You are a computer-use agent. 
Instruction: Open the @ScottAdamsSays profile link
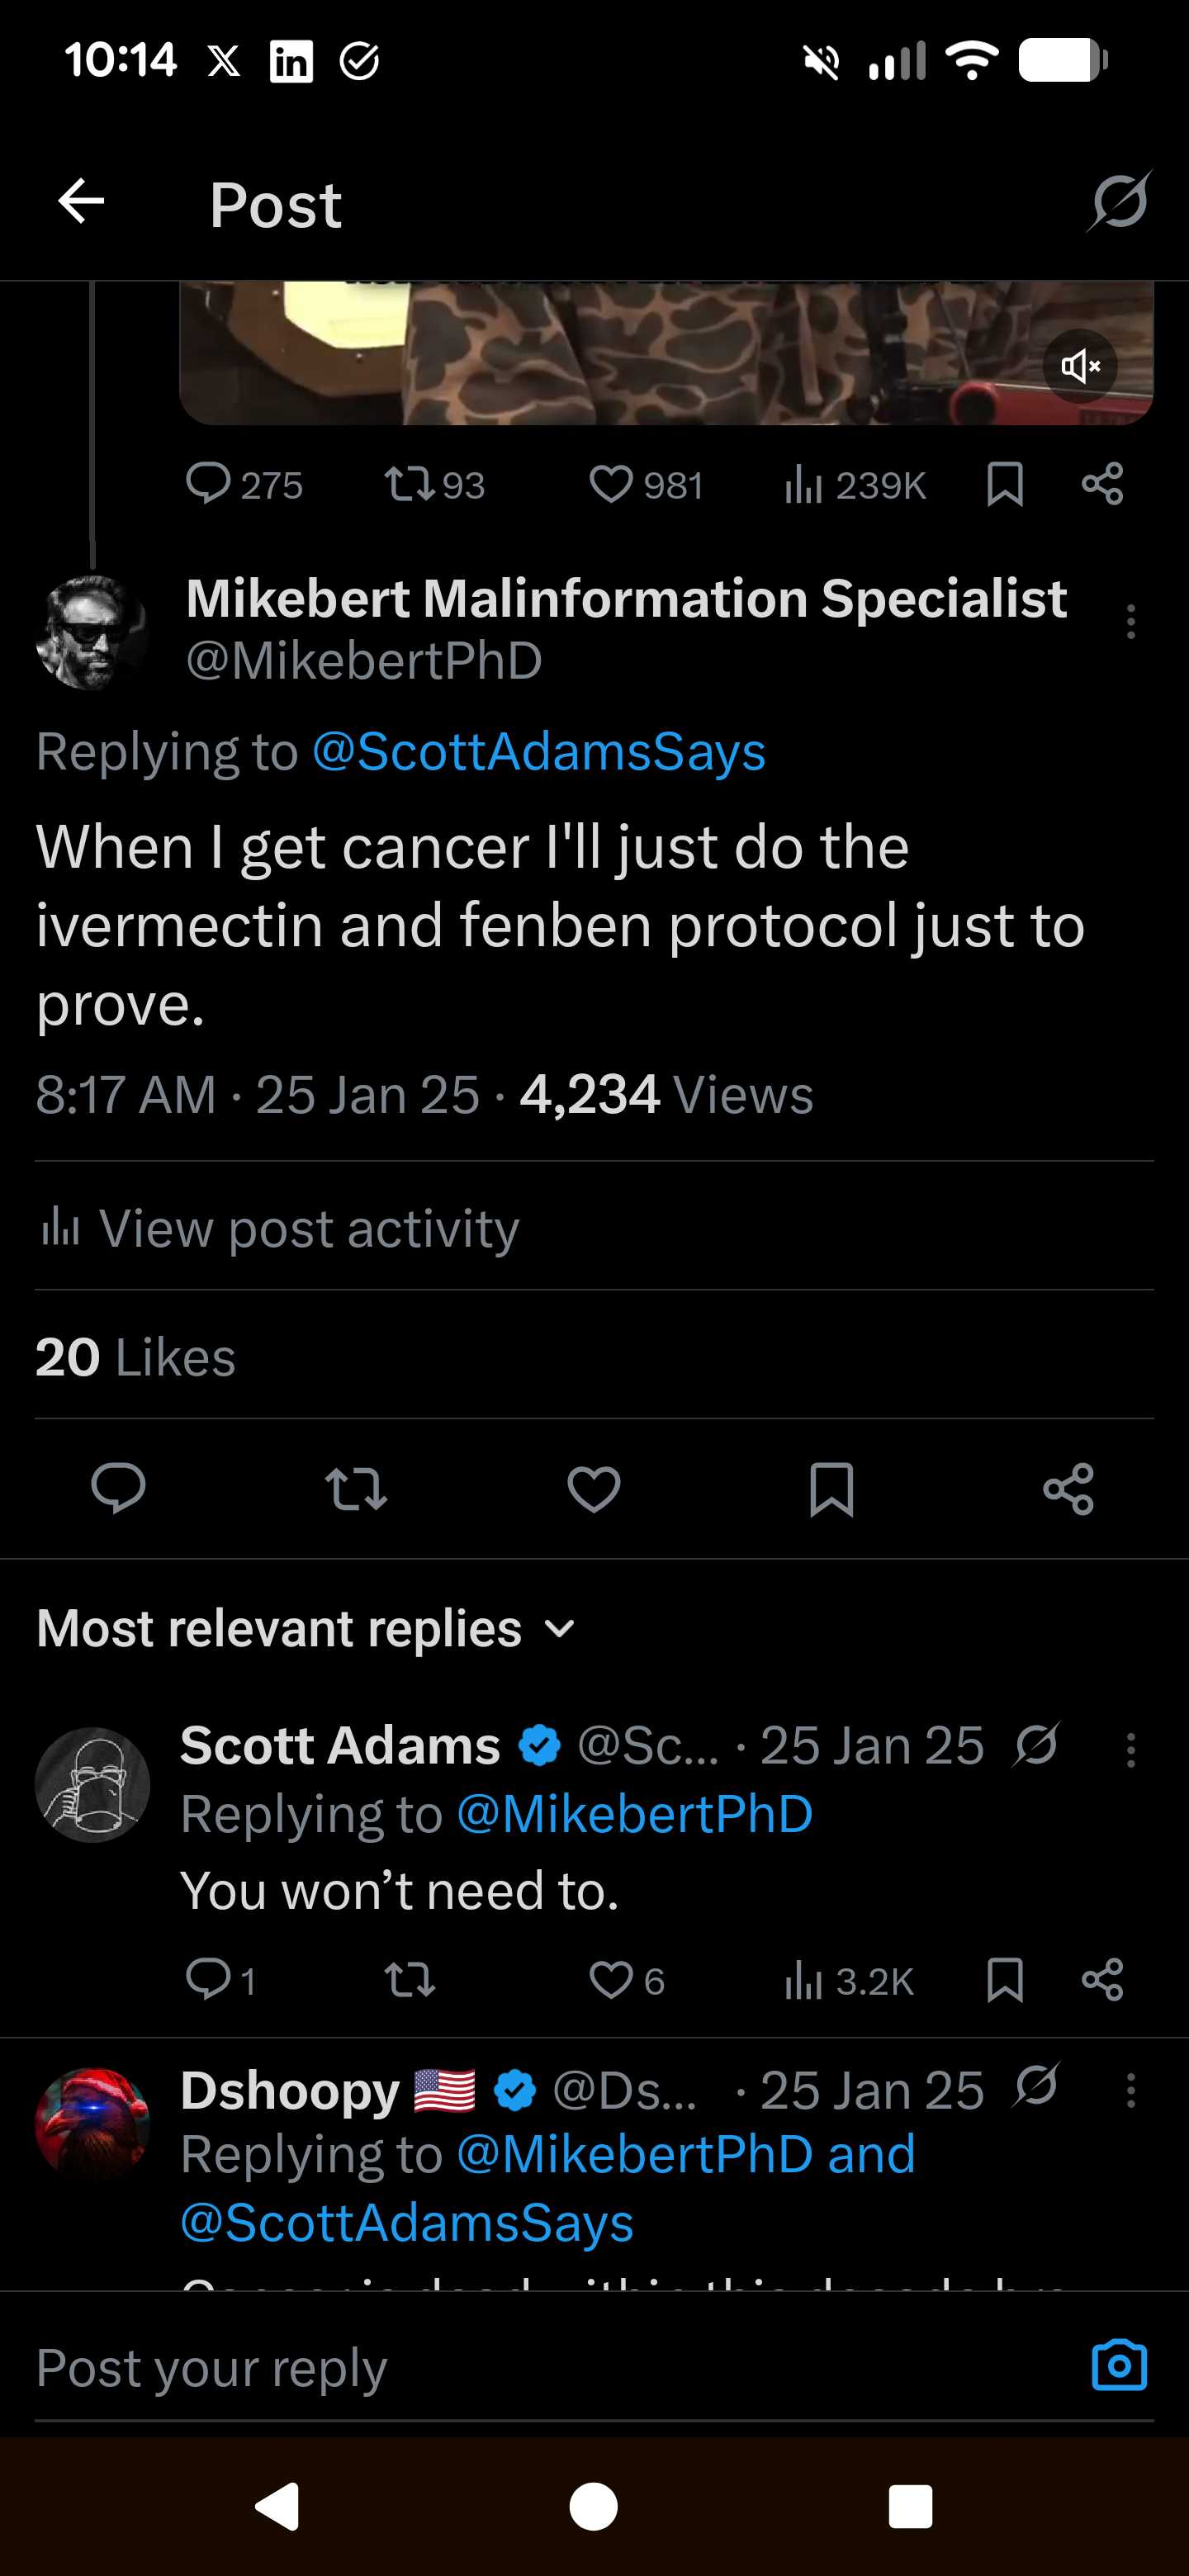538,751
